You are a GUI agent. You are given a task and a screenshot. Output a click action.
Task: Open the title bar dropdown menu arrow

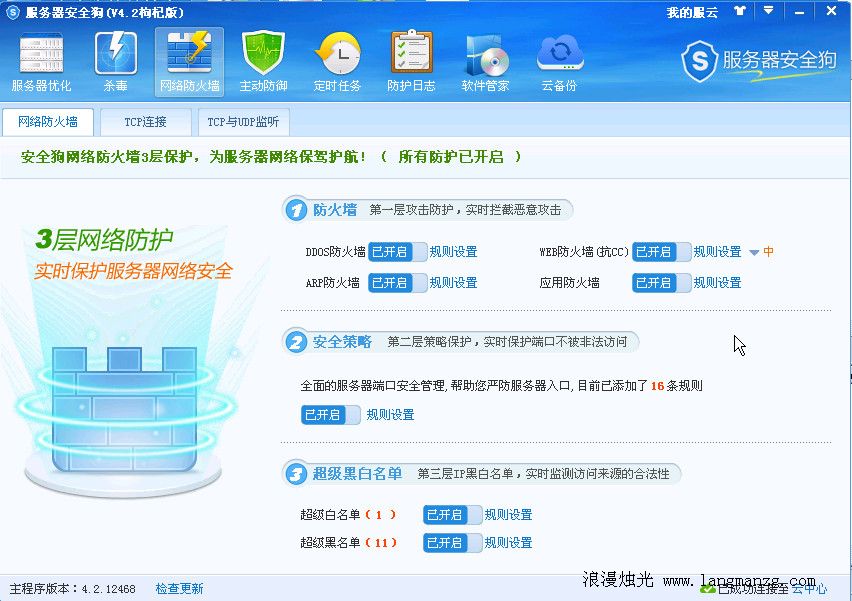(768, 10)
